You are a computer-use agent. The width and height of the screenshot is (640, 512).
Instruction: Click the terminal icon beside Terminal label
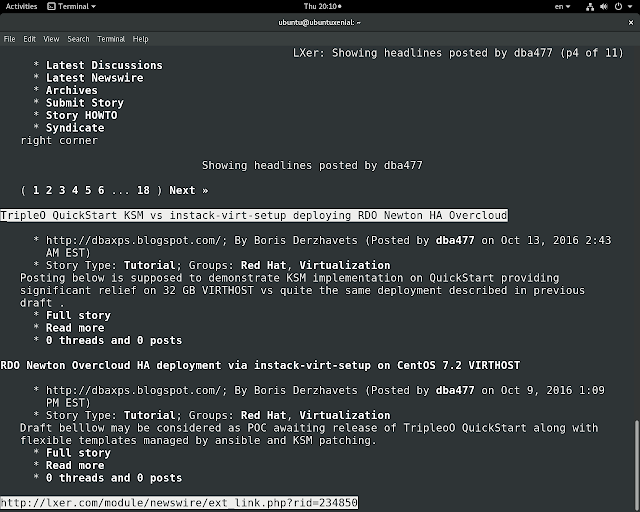click(51, 6)
